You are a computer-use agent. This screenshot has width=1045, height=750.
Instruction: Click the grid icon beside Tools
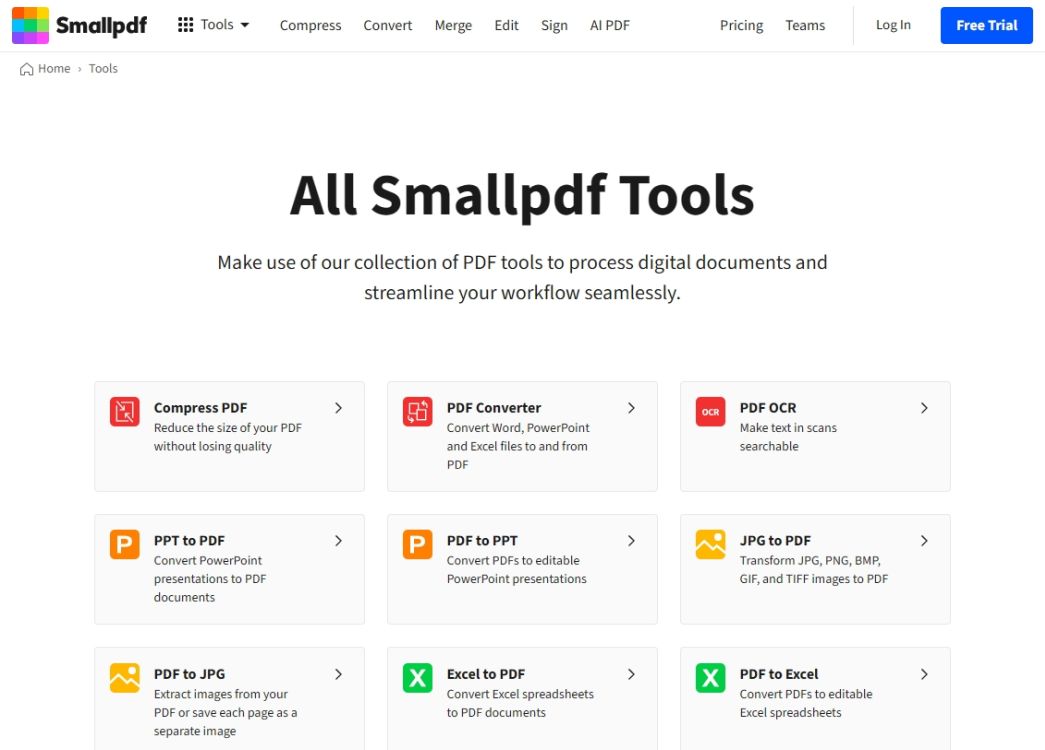click(x=186, y=24)
